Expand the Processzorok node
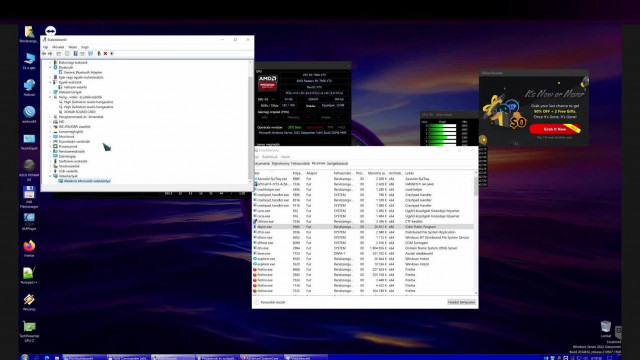Image resolution: width=640 pixels, height=360 pixels. coord(50,146)
